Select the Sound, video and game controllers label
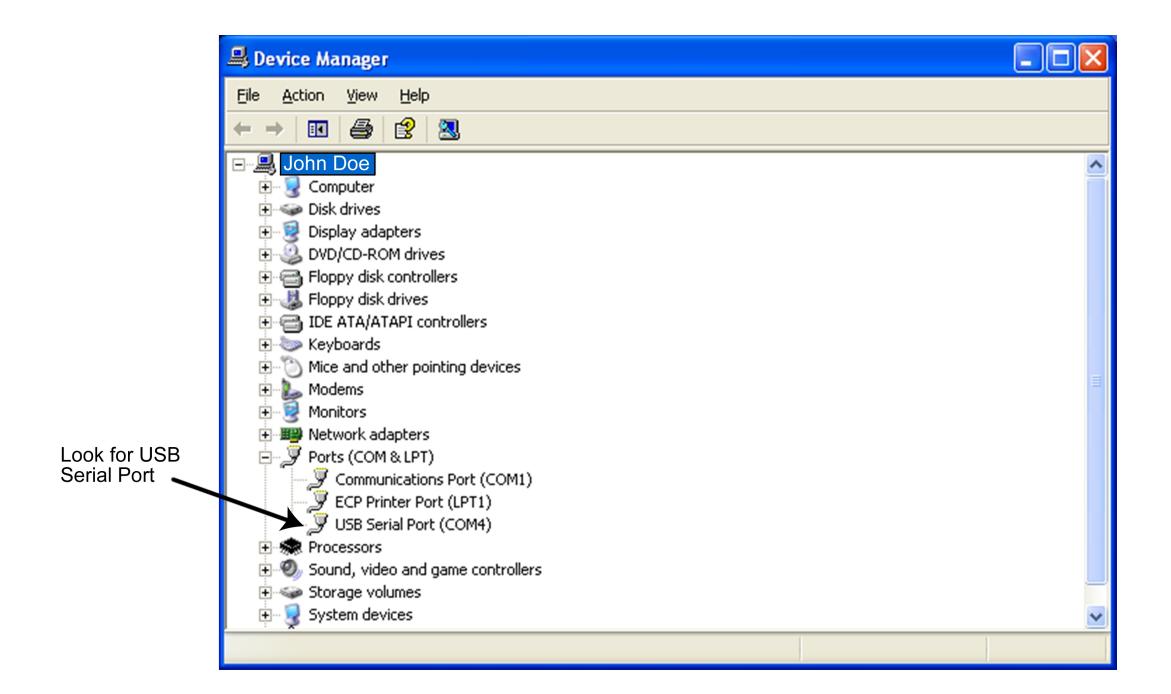 coord(424,570)
